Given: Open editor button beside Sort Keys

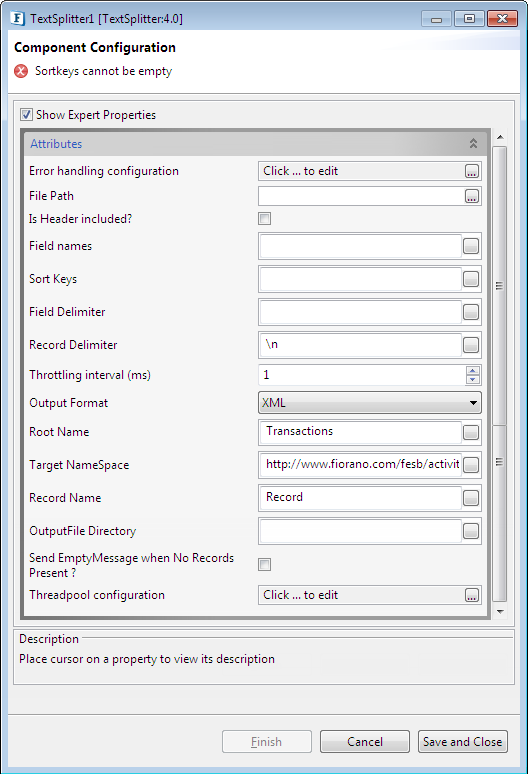Looking at the screenshot, I should pos(471,279).
